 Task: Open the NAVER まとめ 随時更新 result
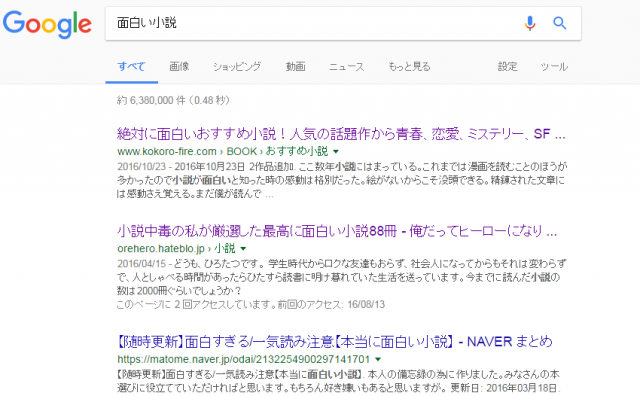click(x=335, y=341)
